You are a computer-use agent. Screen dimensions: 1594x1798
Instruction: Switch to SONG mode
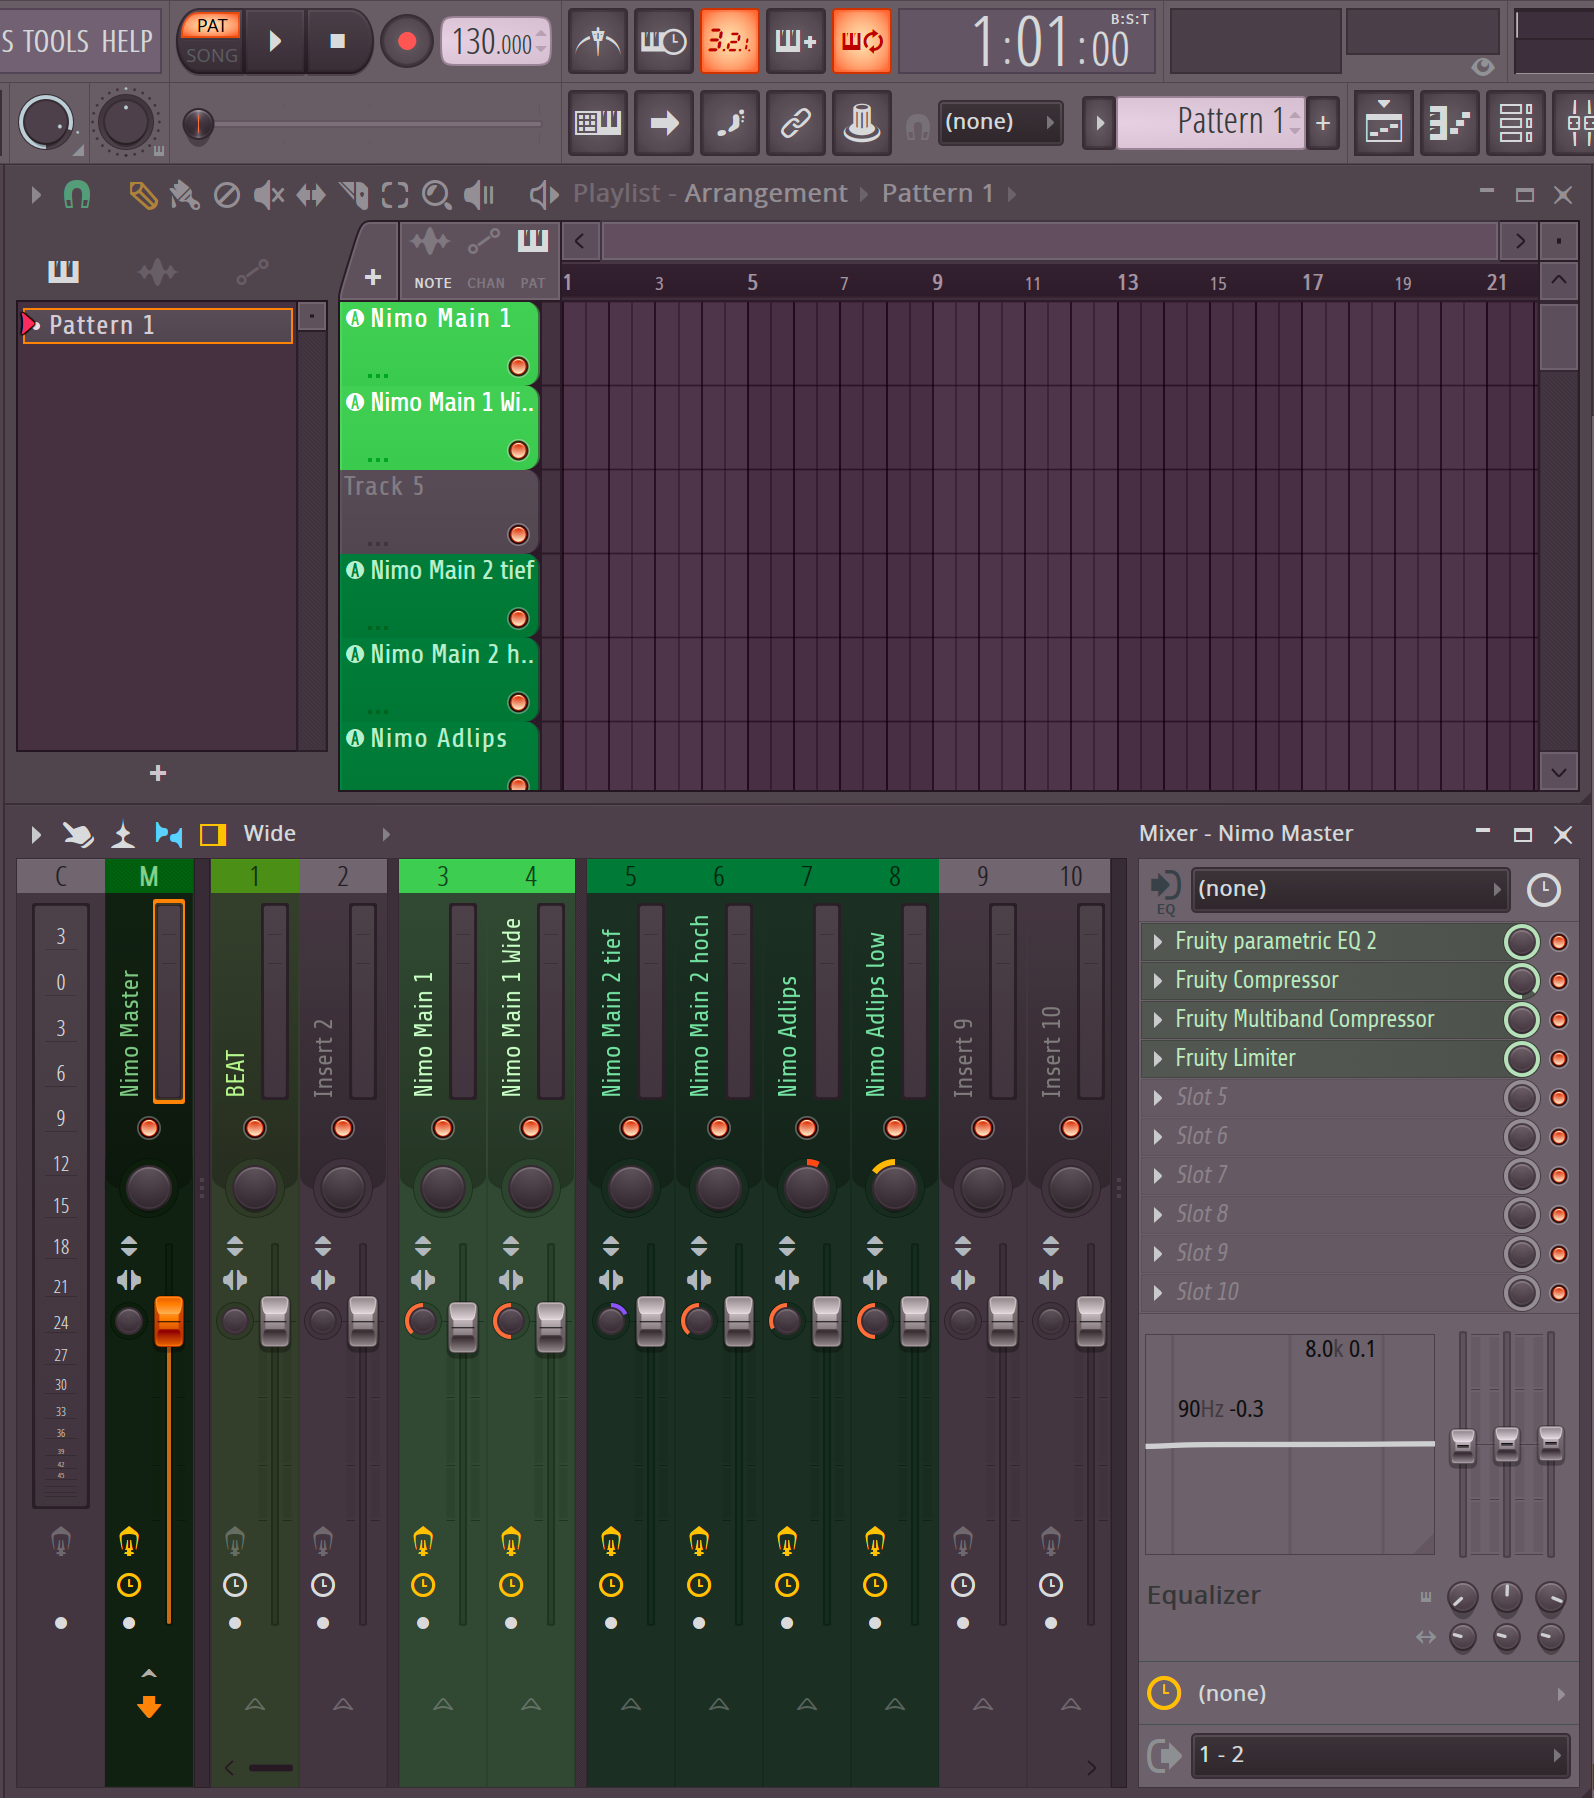[x=212, y=56]
